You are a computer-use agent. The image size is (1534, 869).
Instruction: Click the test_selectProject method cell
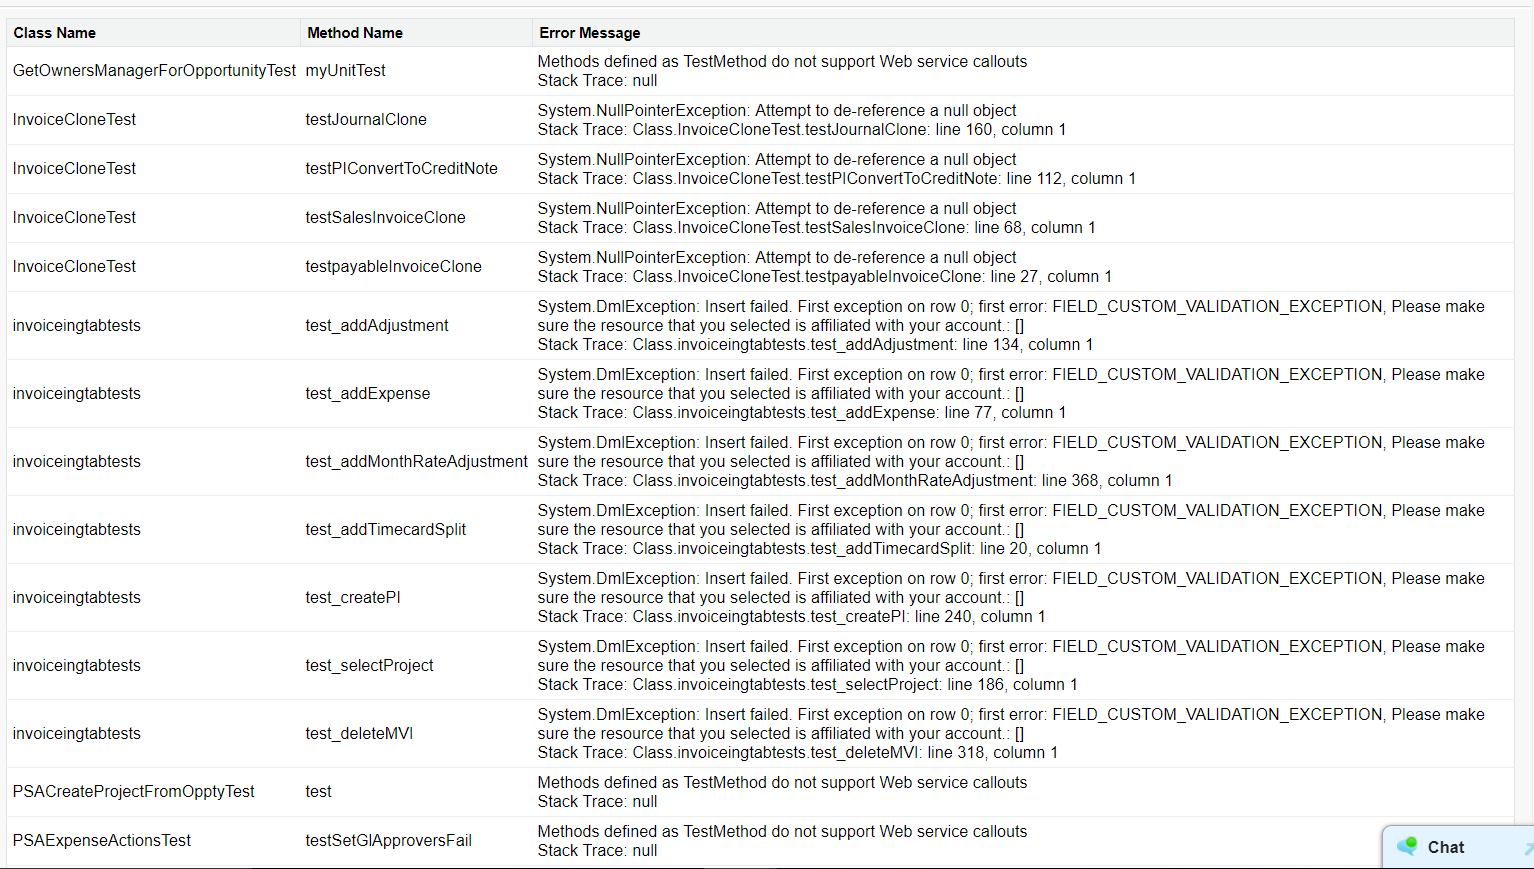point(369,665)
